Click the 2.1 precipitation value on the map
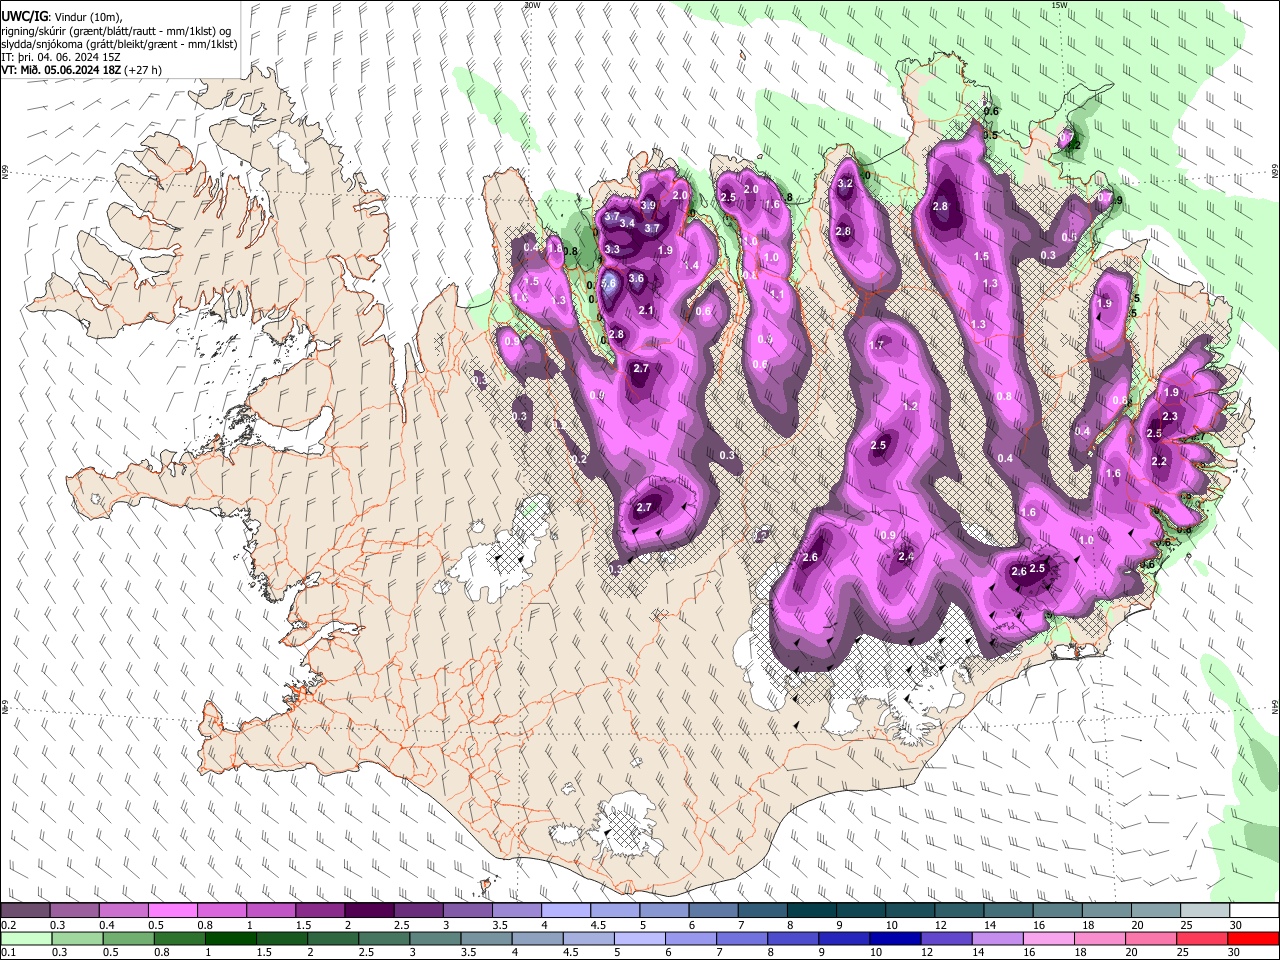This screenshot has height=960, width=1280. point(646,311)
